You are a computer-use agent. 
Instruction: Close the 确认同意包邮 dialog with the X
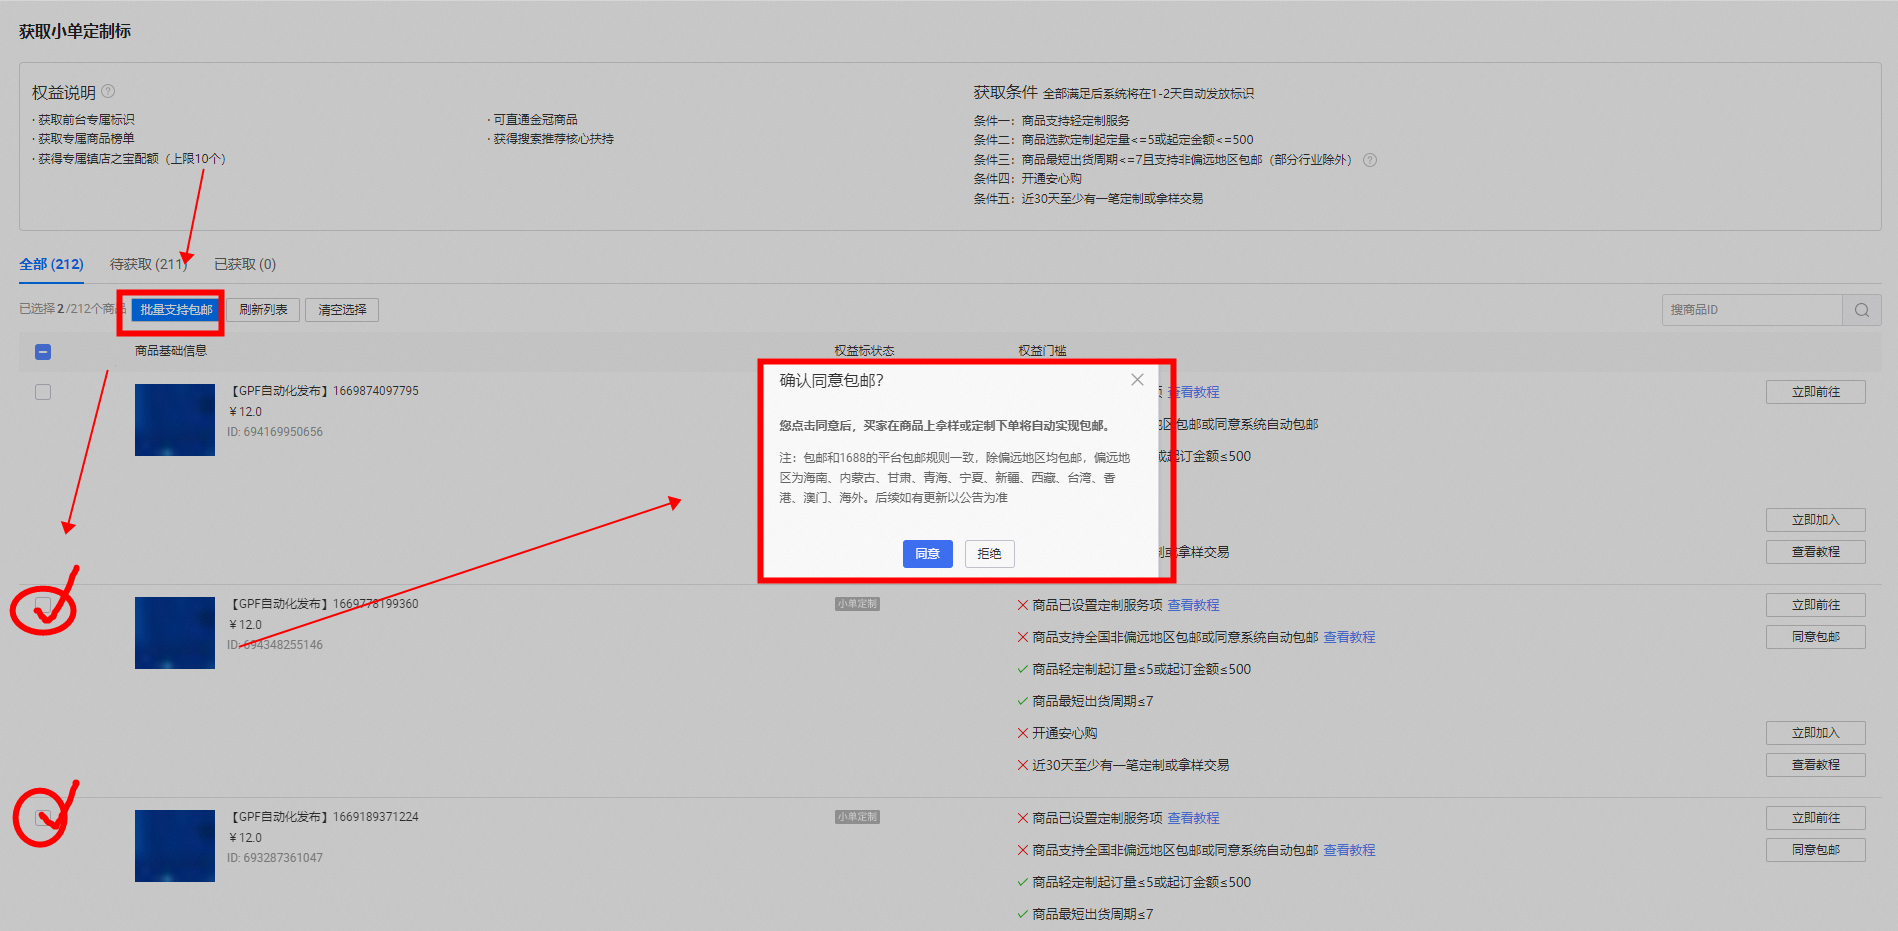click(1136, 379)
